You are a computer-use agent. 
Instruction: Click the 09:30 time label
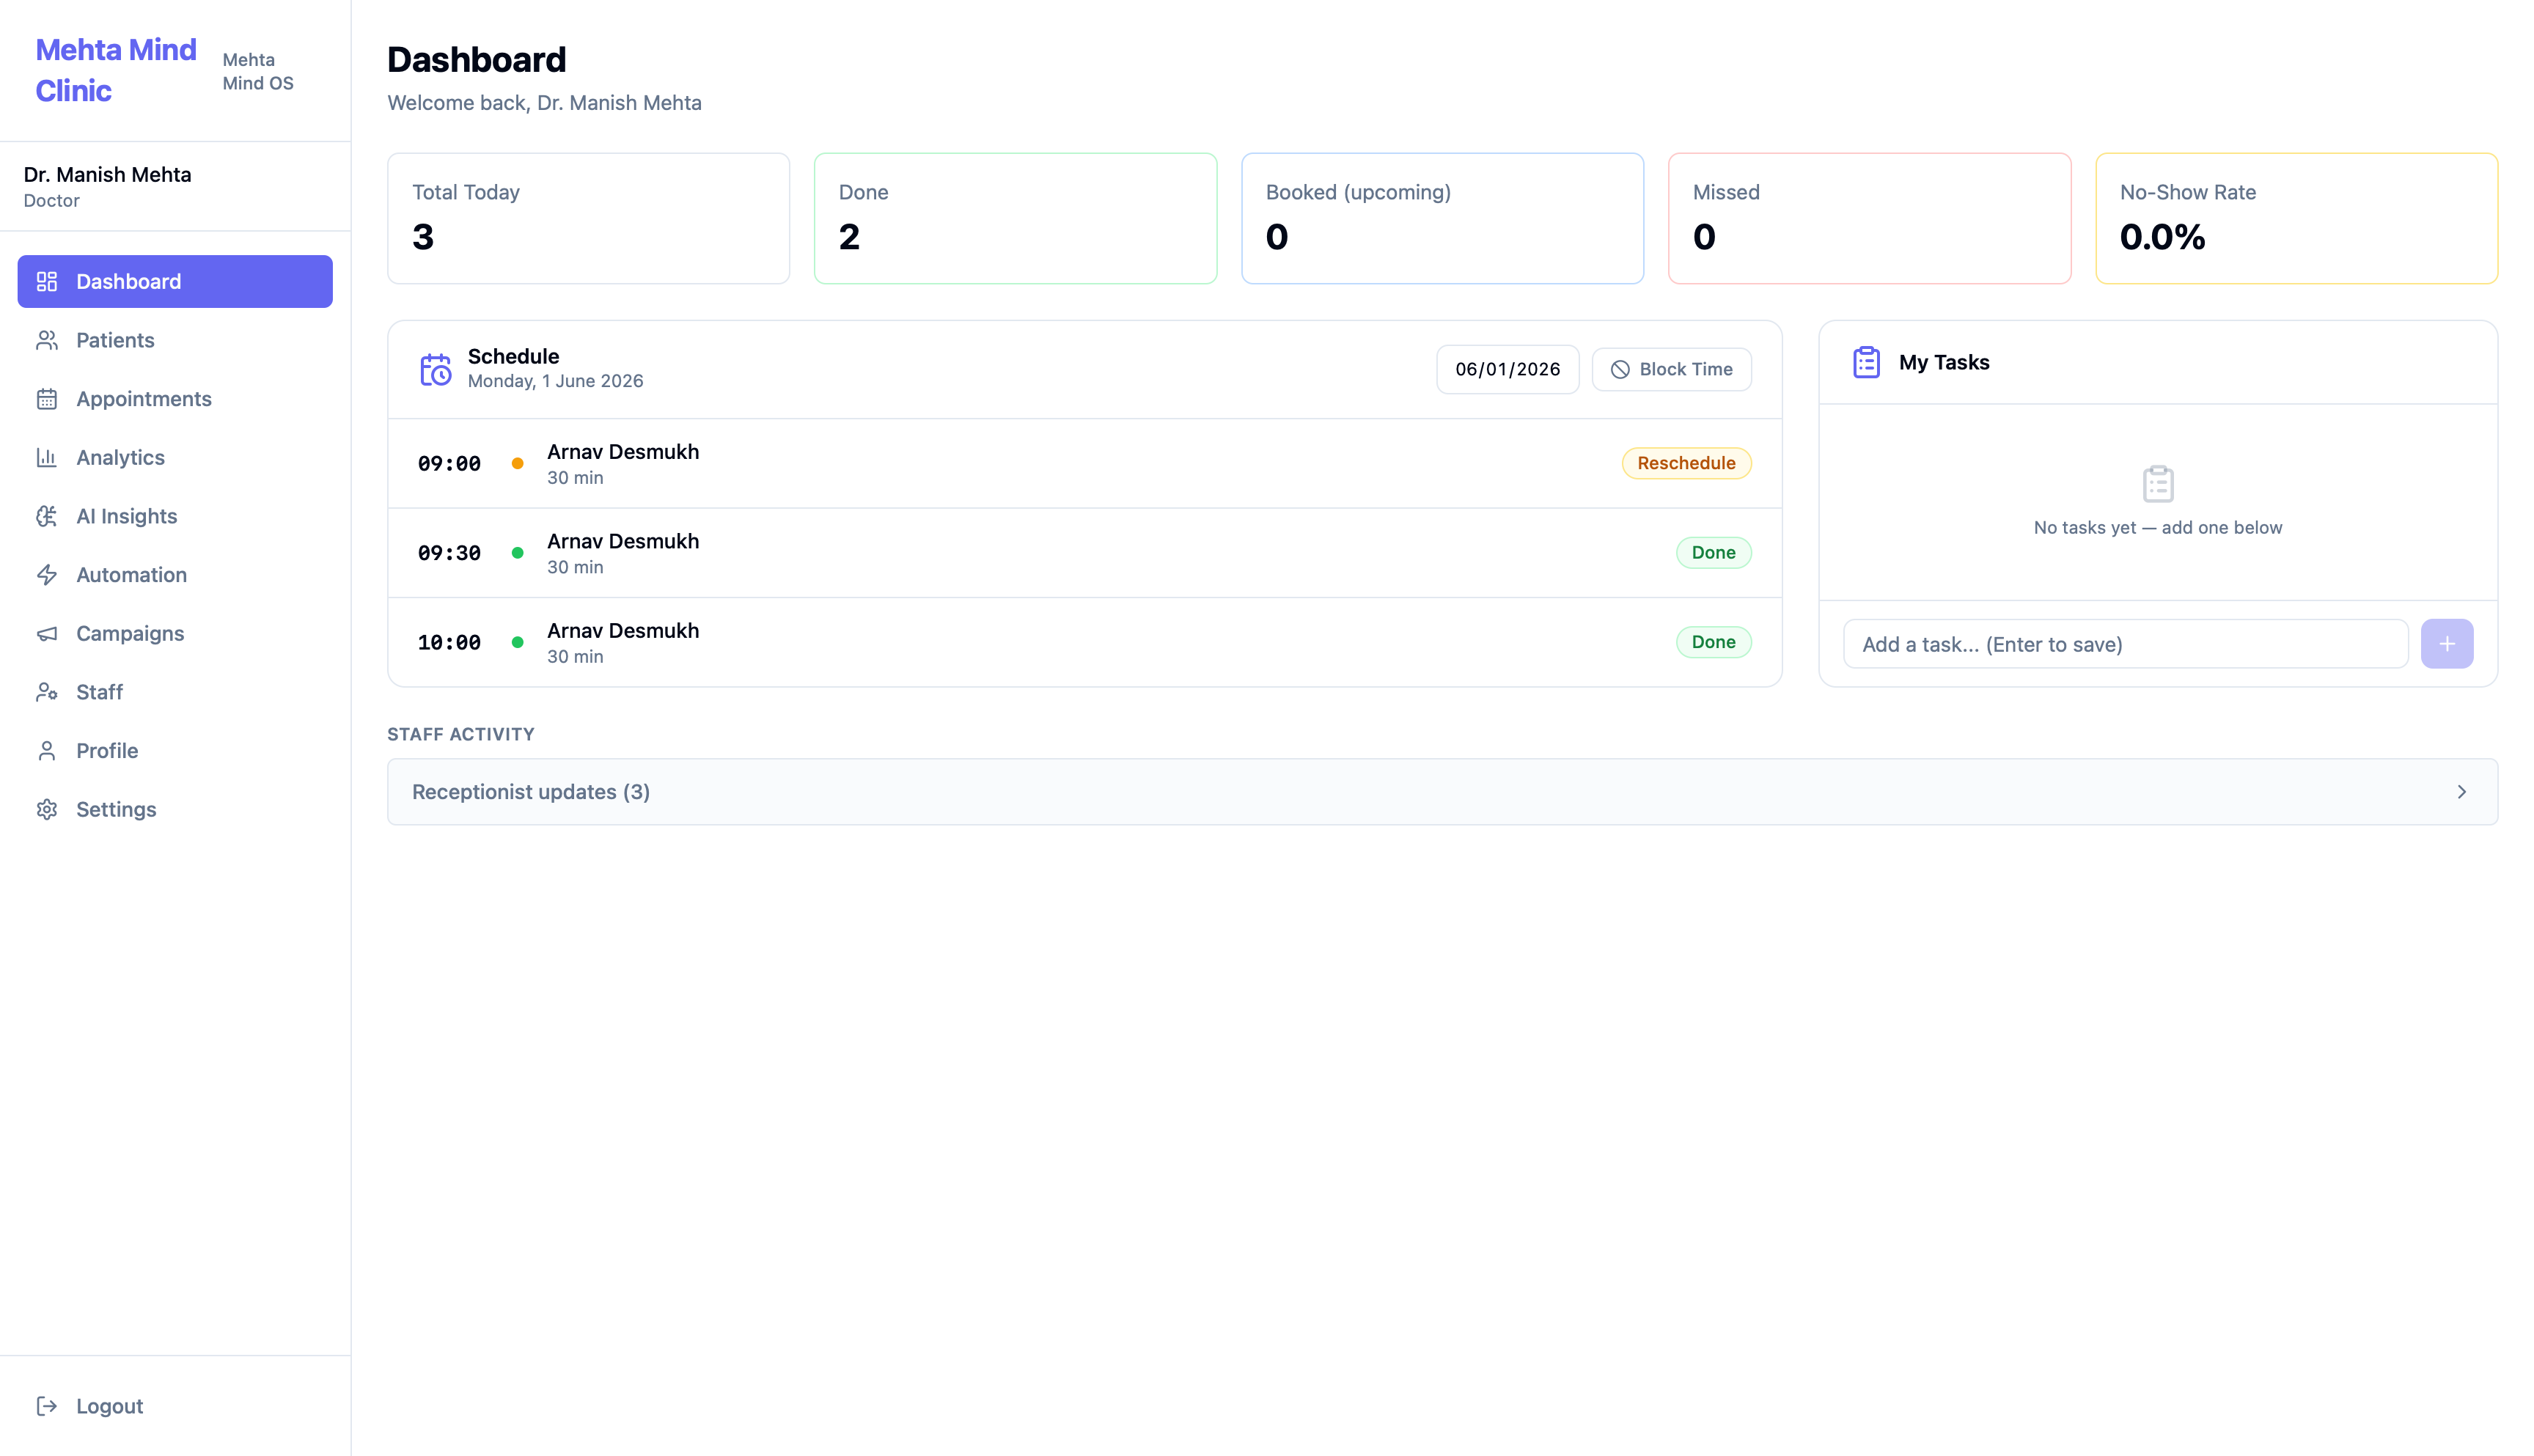(449, 553)
